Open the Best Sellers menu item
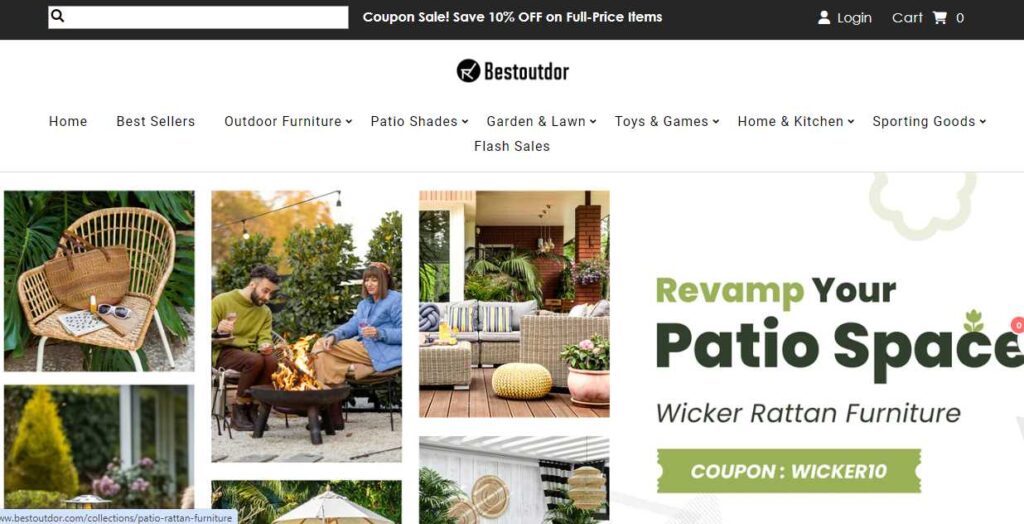The image size is (1024, 524). pos(155,122)
